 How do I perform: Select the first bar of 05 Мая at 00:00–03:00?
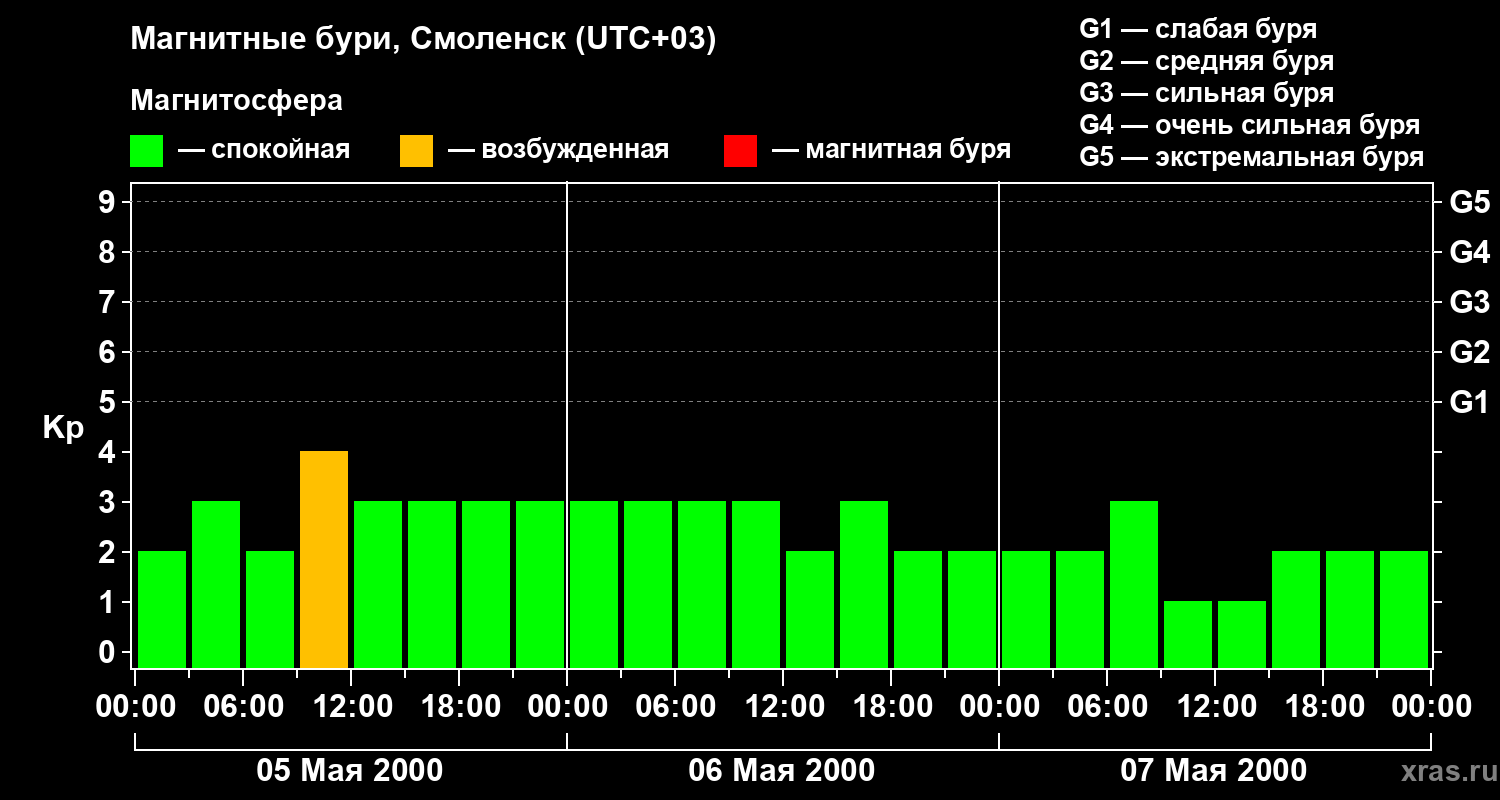[162, 609]
